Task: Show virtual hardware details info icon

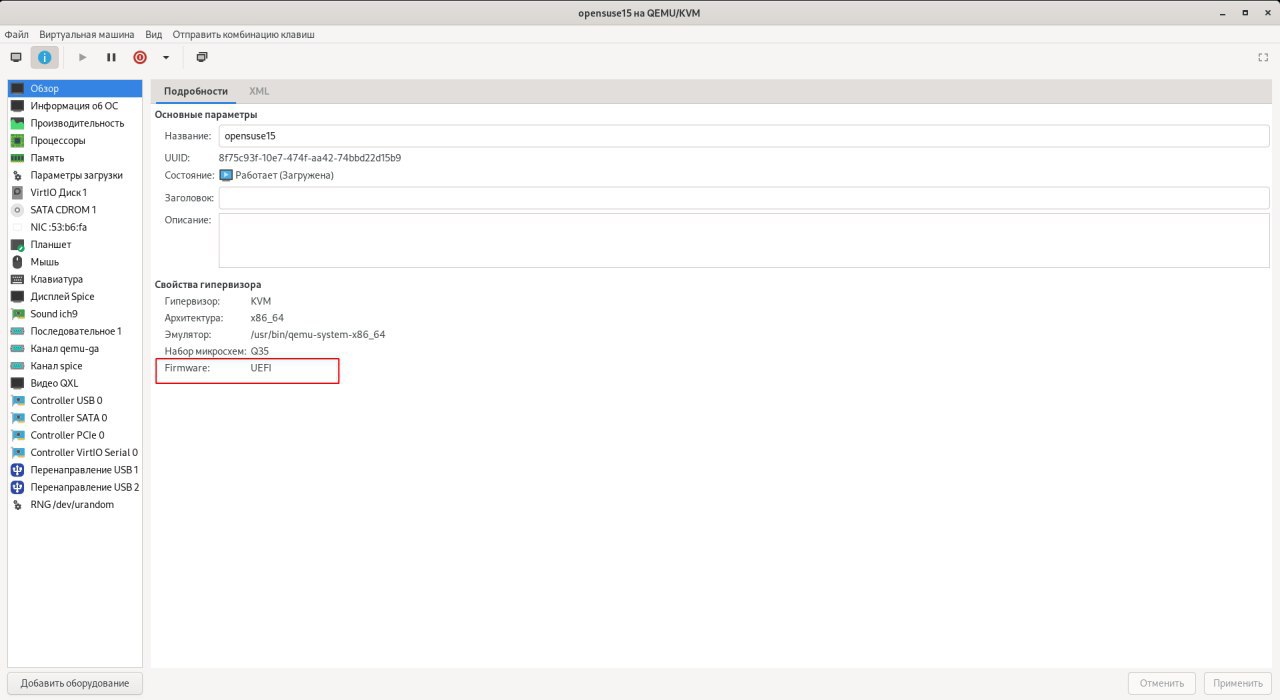Action: (x=44, y=57)
